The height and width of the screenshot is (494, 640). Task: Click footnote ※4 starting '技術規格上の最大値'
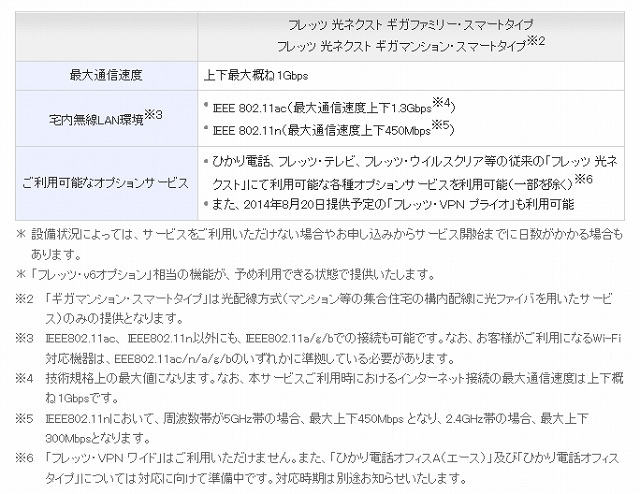click(x=319, y=388)
